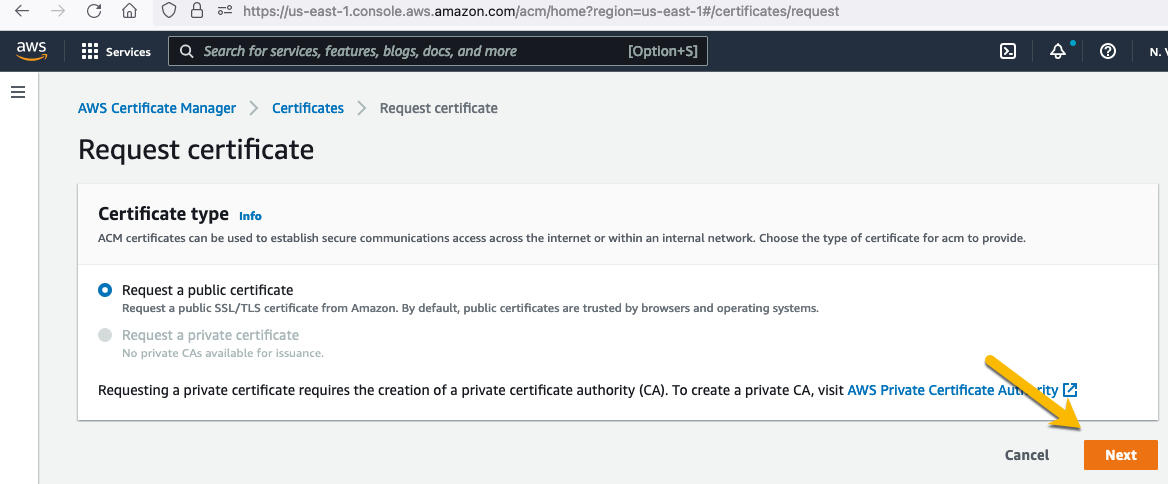Expand the hamburger side navigation
Screen dimensions: 1168x484
[18, 92]
